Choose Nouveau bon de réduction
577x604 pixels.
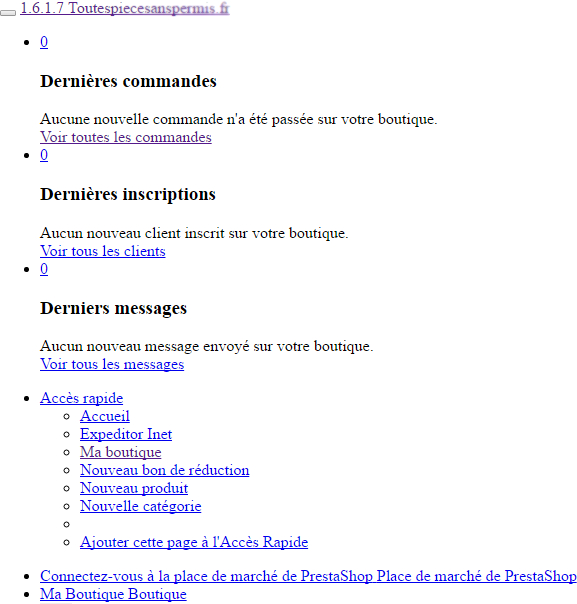click(164, 470)
